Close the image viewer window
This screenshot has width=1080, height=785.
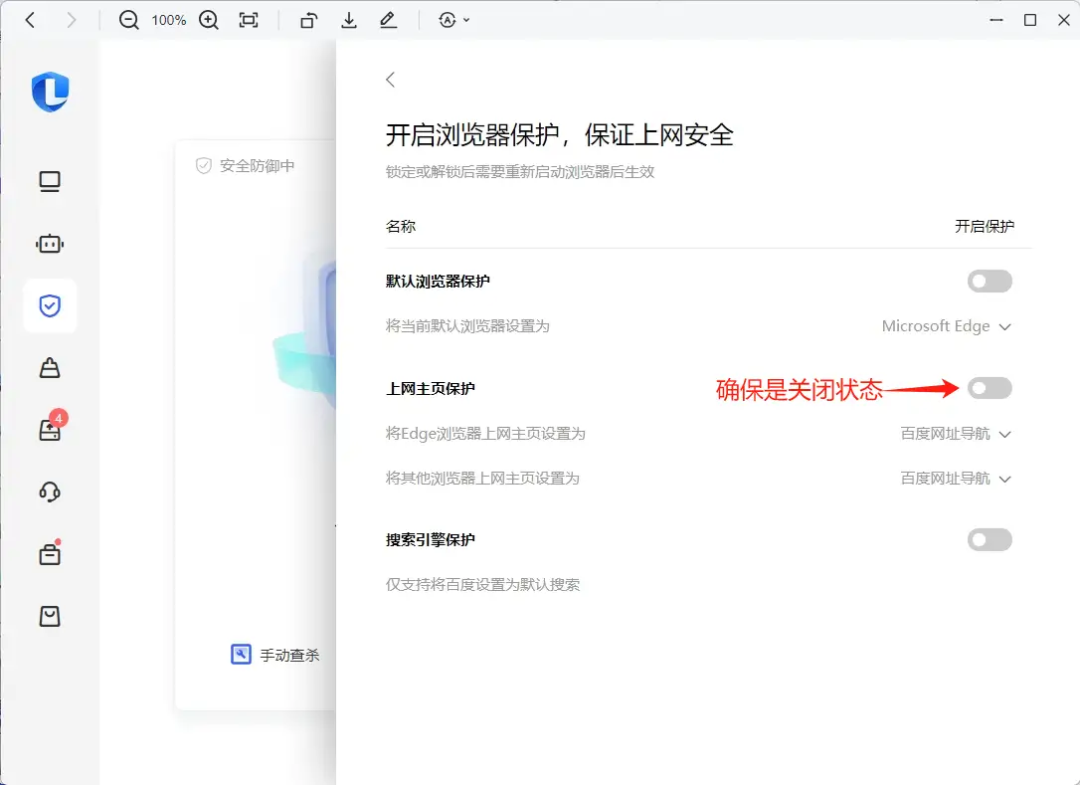[1063, 20]
